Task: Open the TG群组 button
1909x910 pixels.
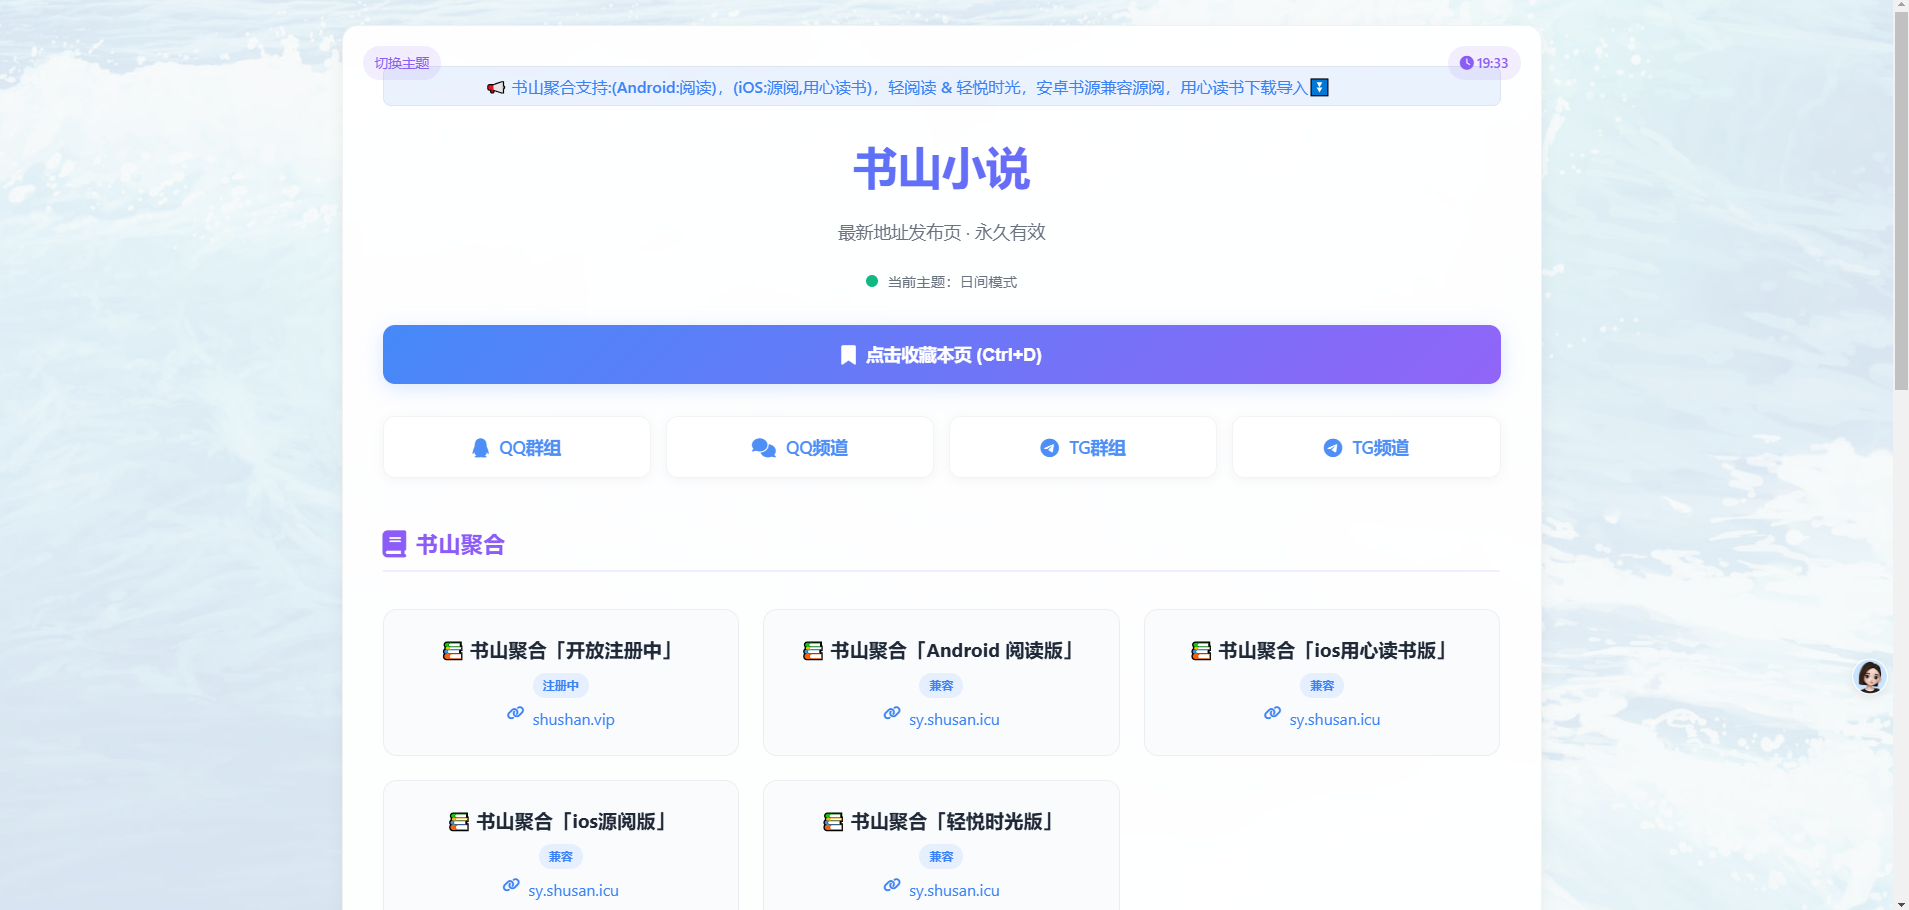Action: pos(1083,447)
